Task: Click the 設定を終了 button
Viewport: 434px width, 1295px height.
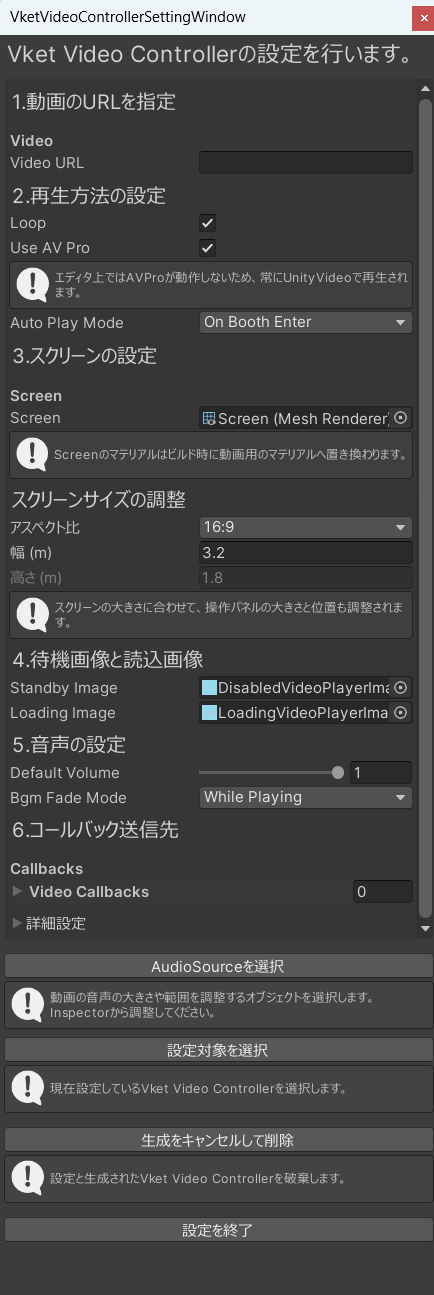Action: [217, 1229]
